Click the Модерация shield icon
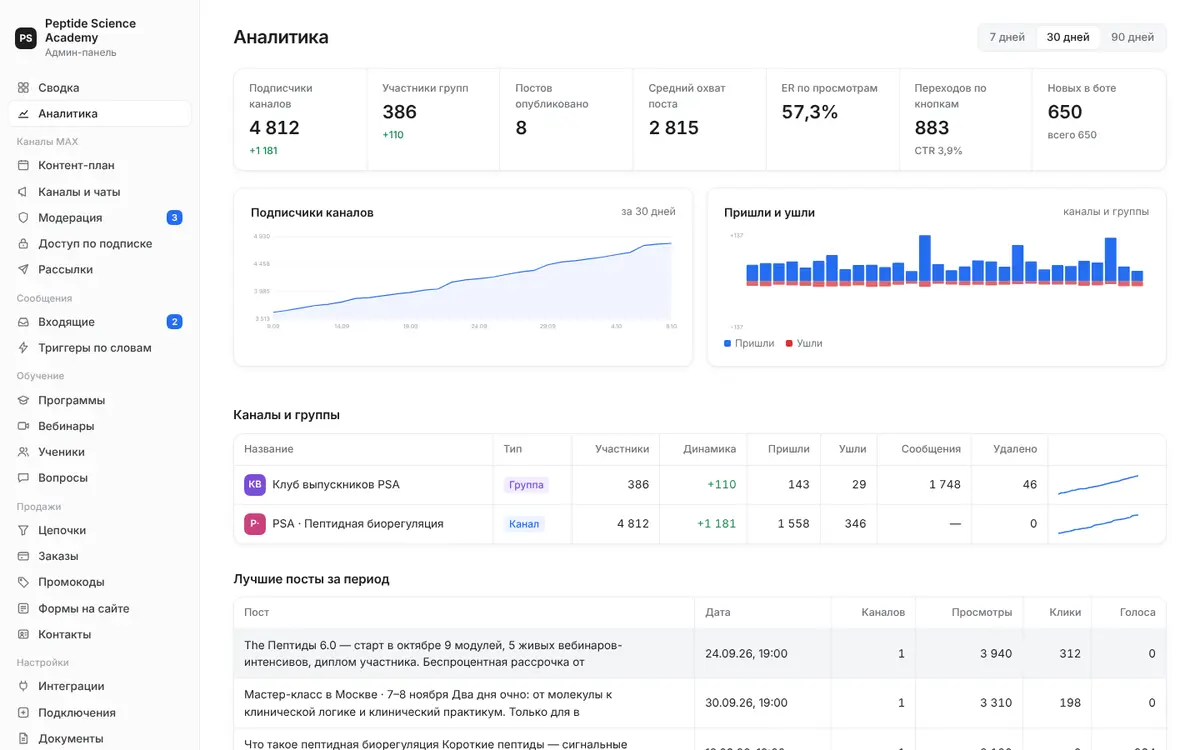This screenshot has height=750, width=1200. pos(23,217)
